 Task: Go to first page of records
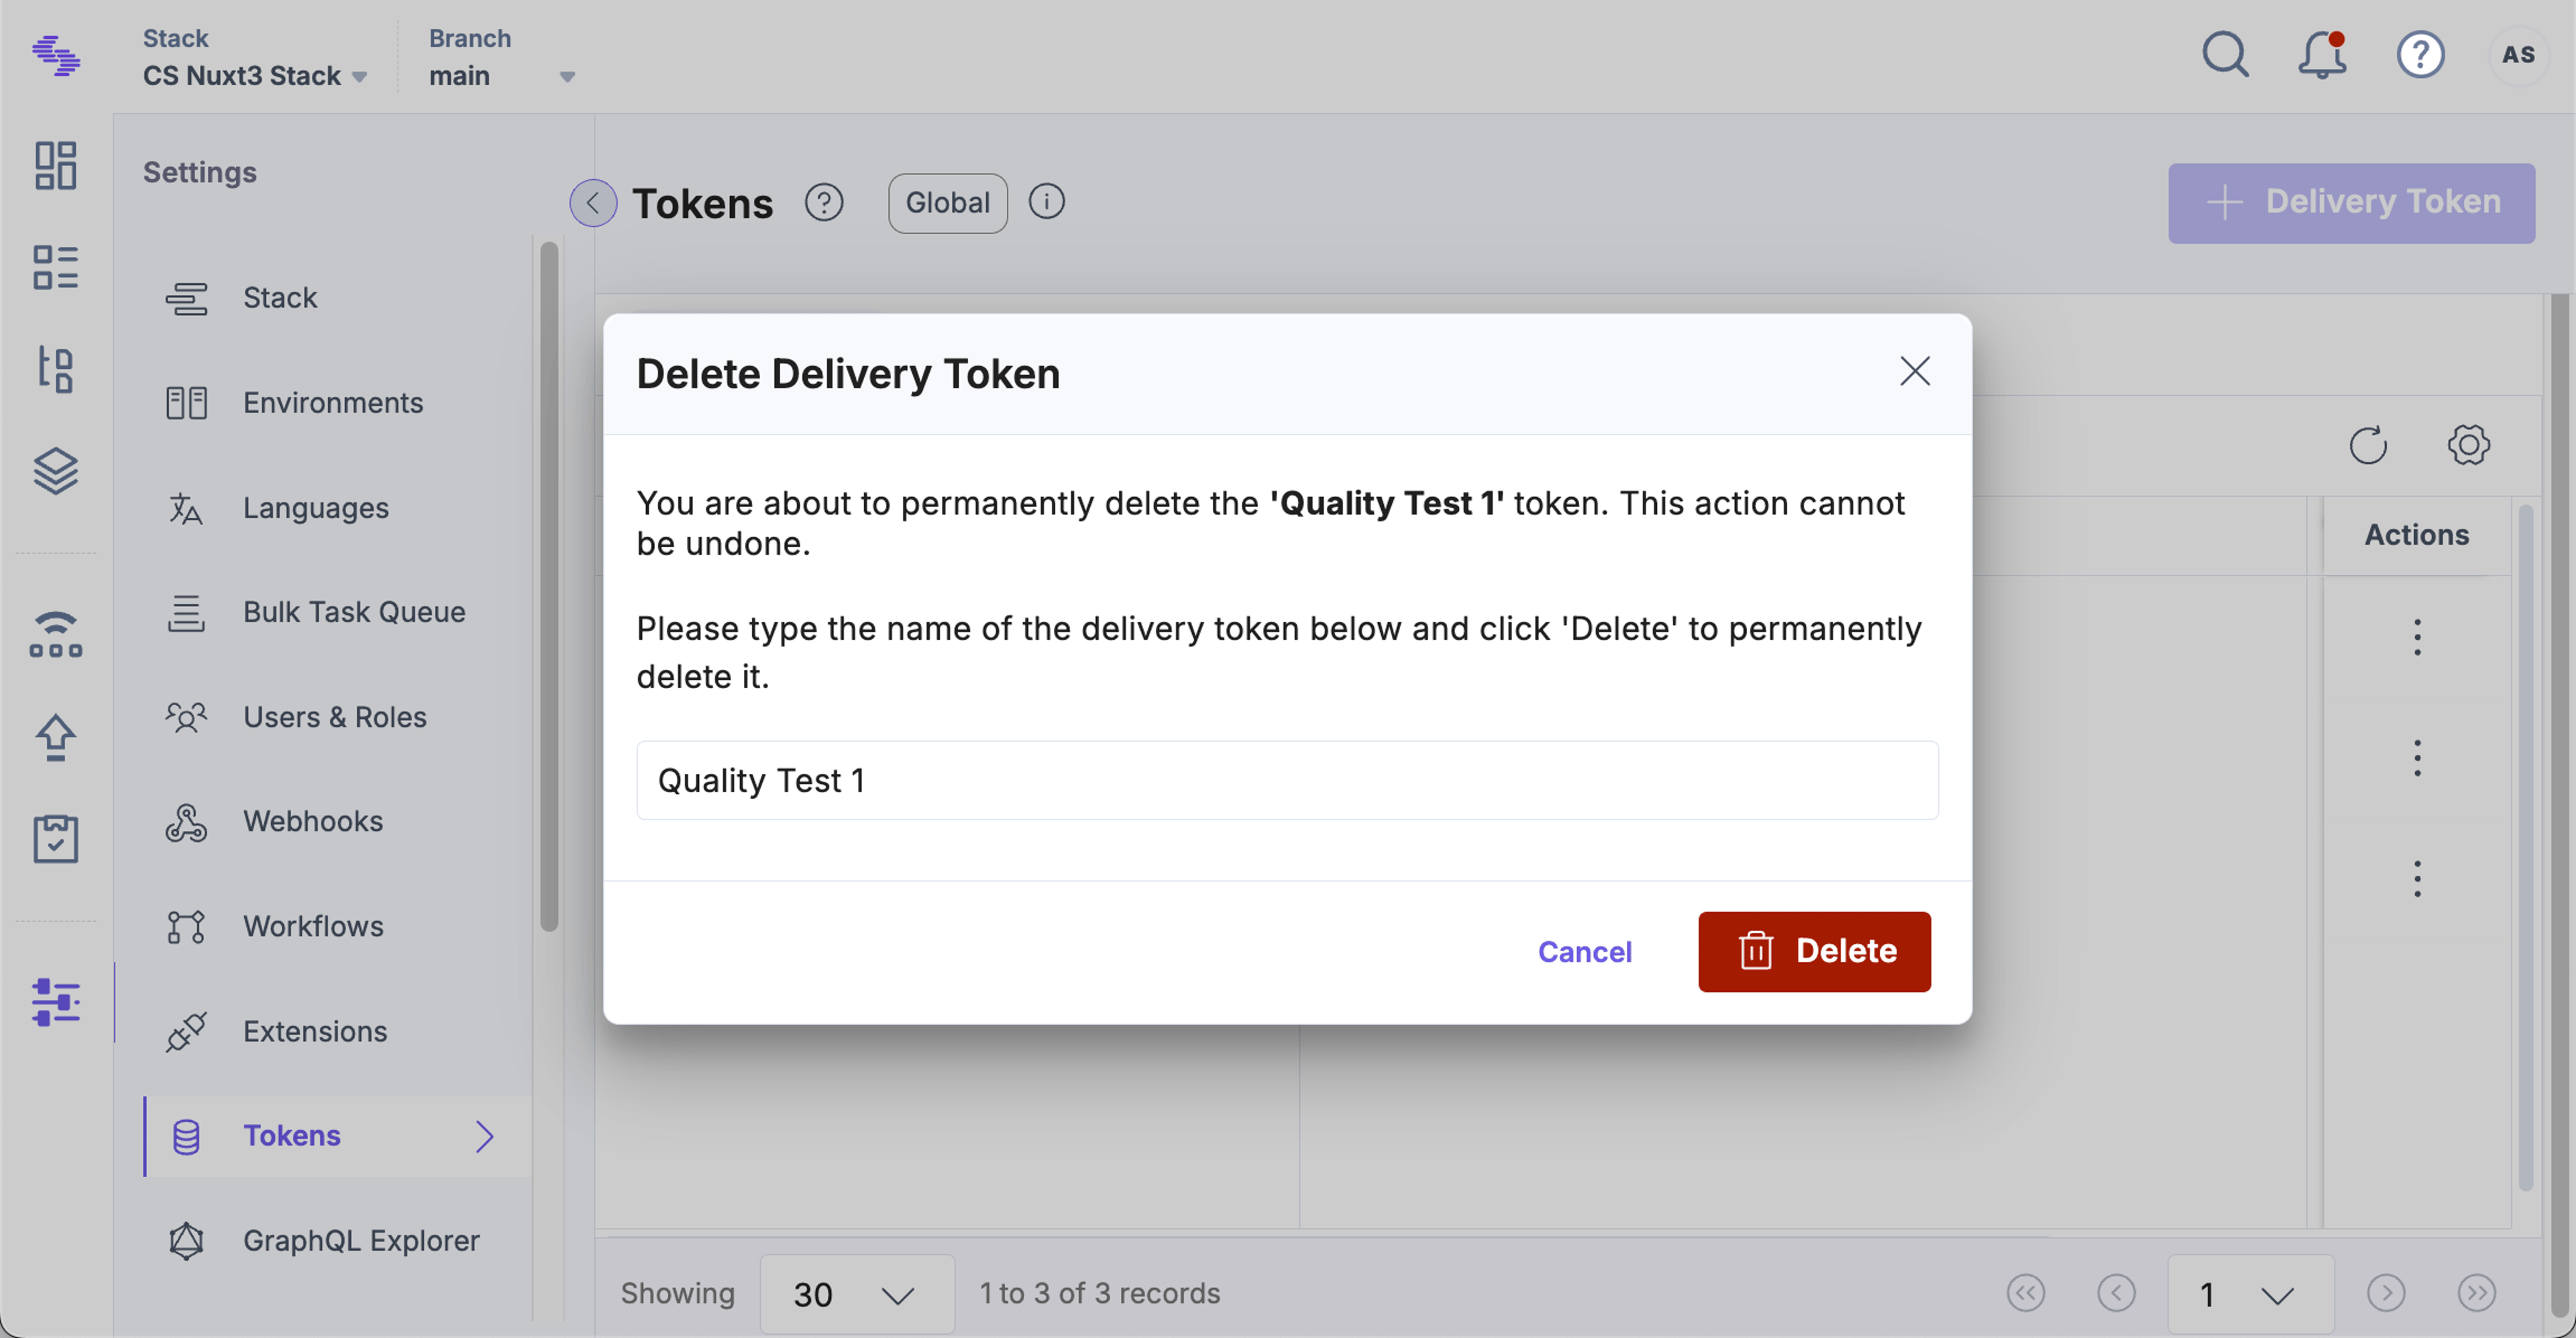tap(2026, 1293)
